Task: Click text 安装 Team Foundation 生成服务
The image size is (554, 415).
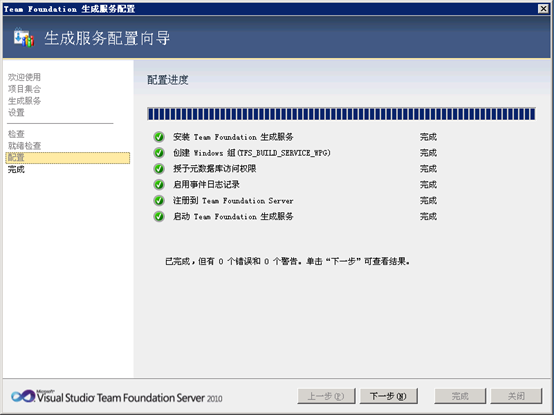Action: (x=233, y=137)
